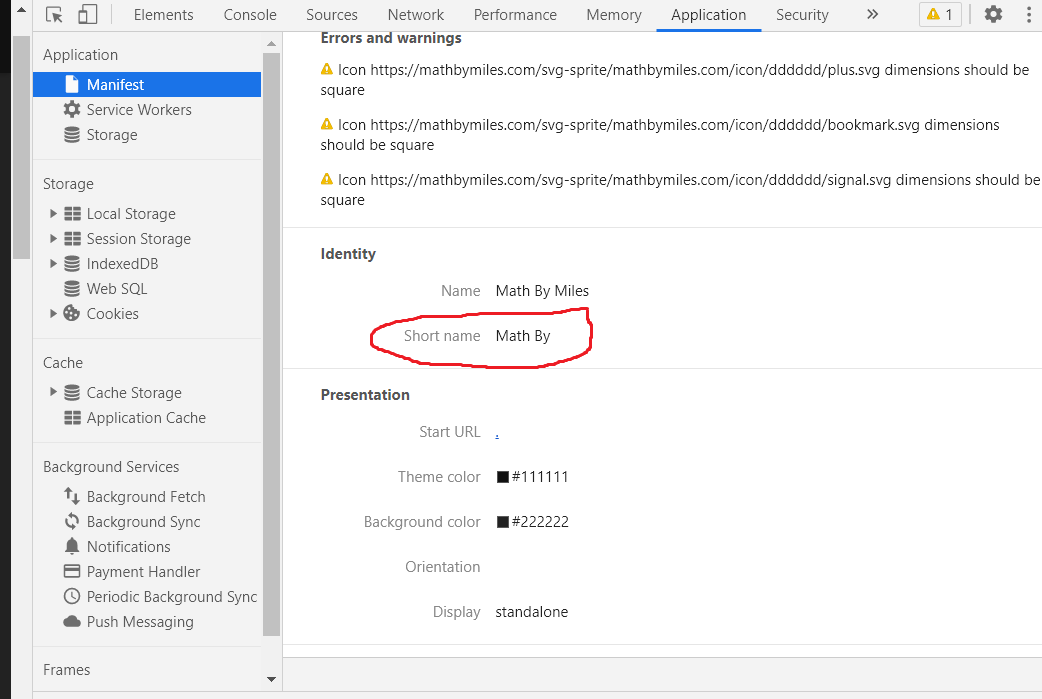This screenshot has height=699, width=1042.
Task: Click the Notifications bell icon
Action: [x=72, y=546]
